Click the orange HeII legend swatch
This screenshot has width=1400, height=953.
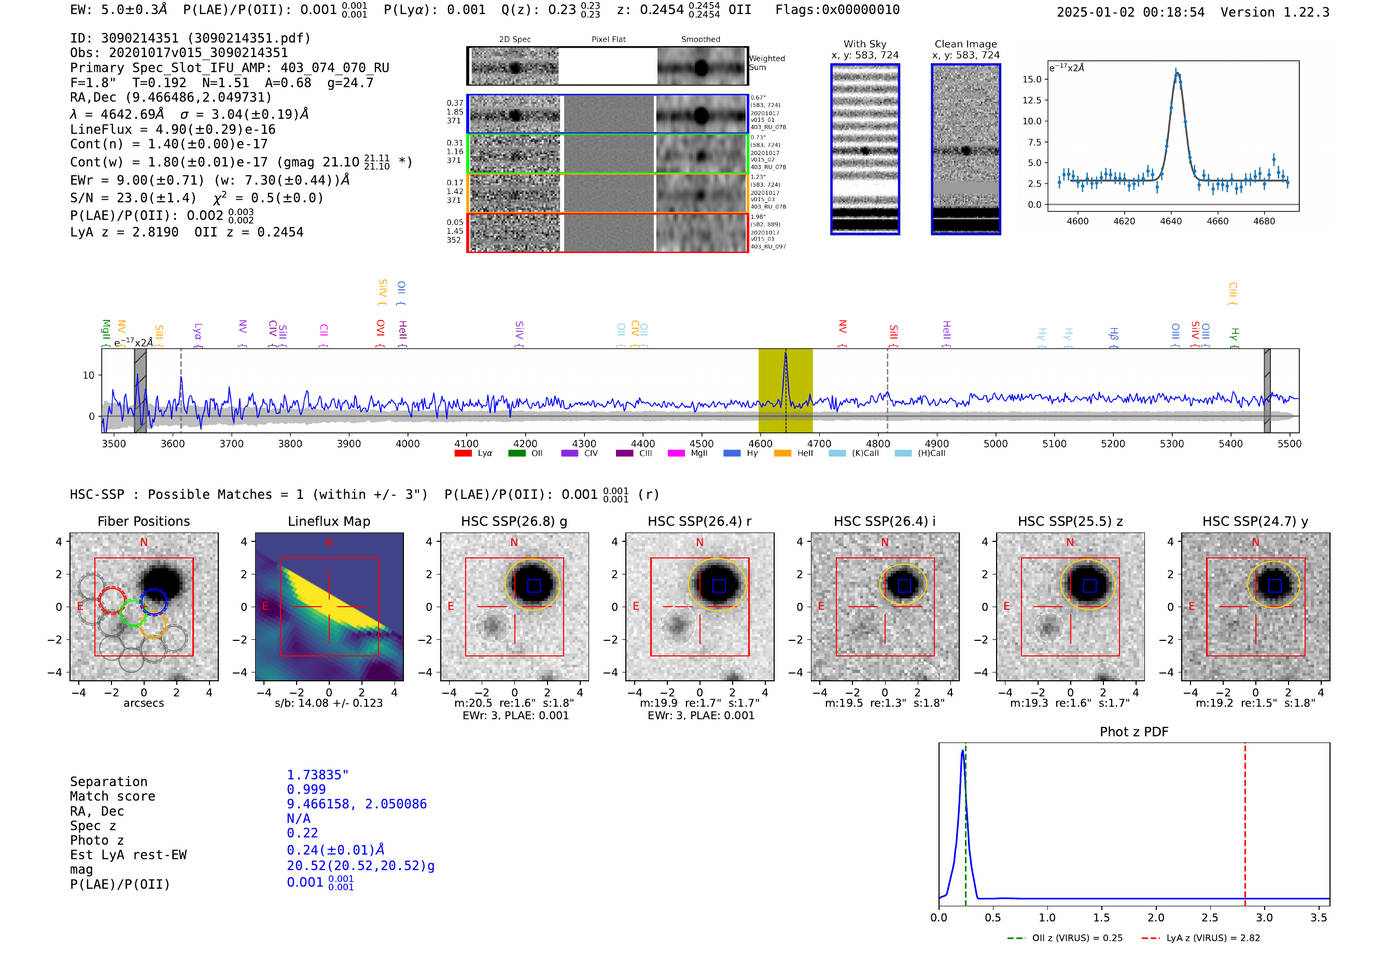[x=782, y=454]
